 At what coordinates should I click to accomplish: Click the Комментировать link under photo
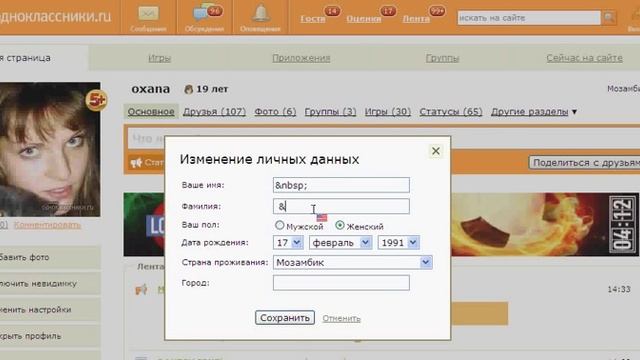47,225
